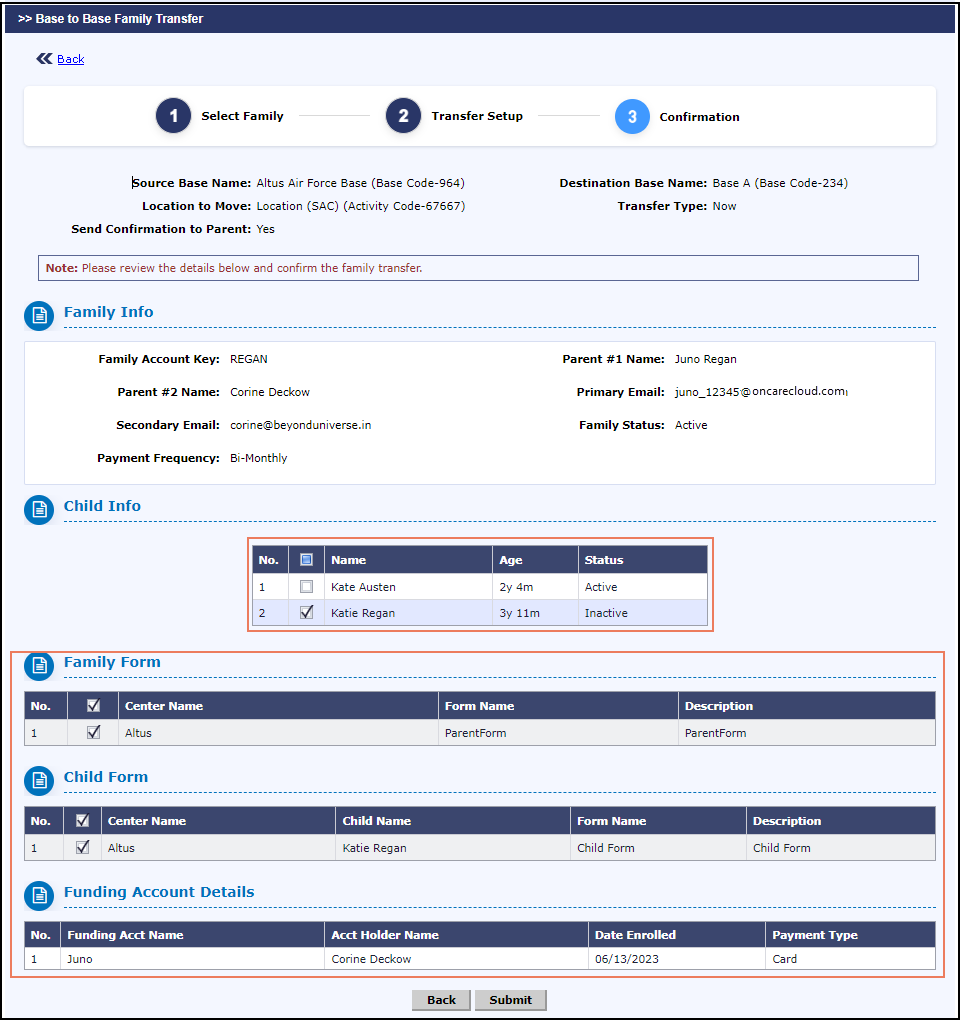960x1020 pixels.
Task: Click the Parent #1 name Juno Regan
Action: click(x=706, y=359)
